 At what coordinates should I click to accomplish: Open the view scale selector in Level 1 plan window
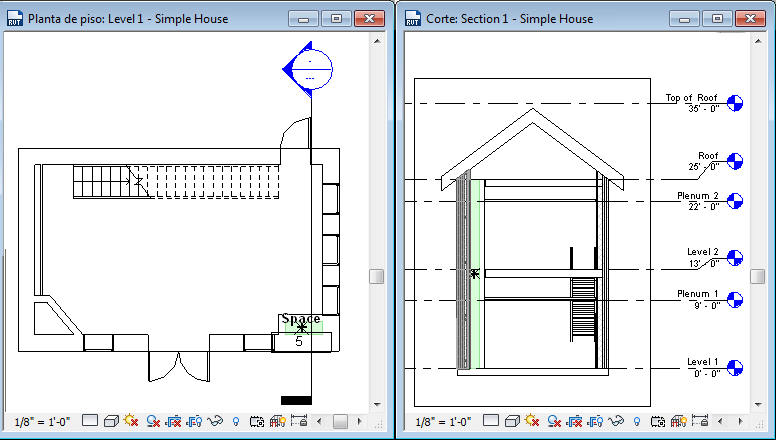coord(42,422)
